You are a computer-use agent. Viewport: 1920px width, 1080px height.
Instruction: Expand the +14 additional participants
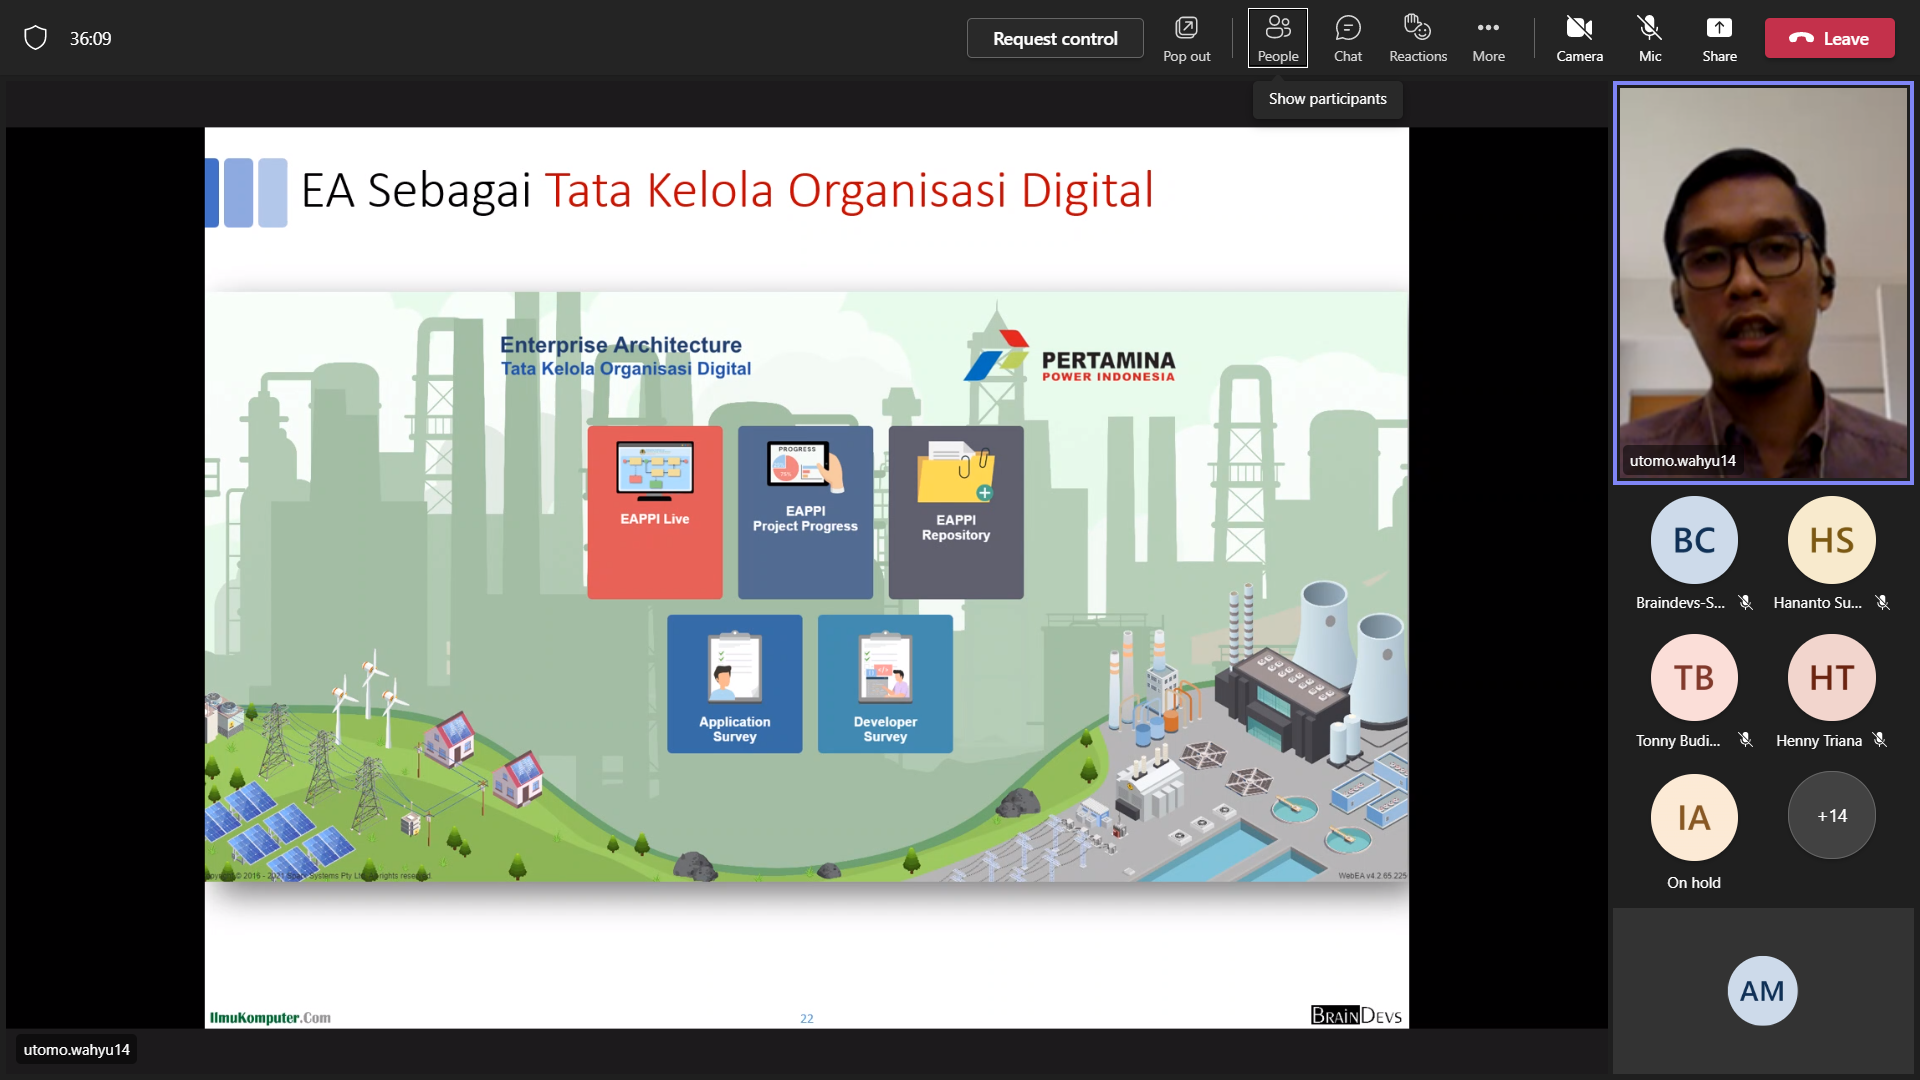(1831, 816)
